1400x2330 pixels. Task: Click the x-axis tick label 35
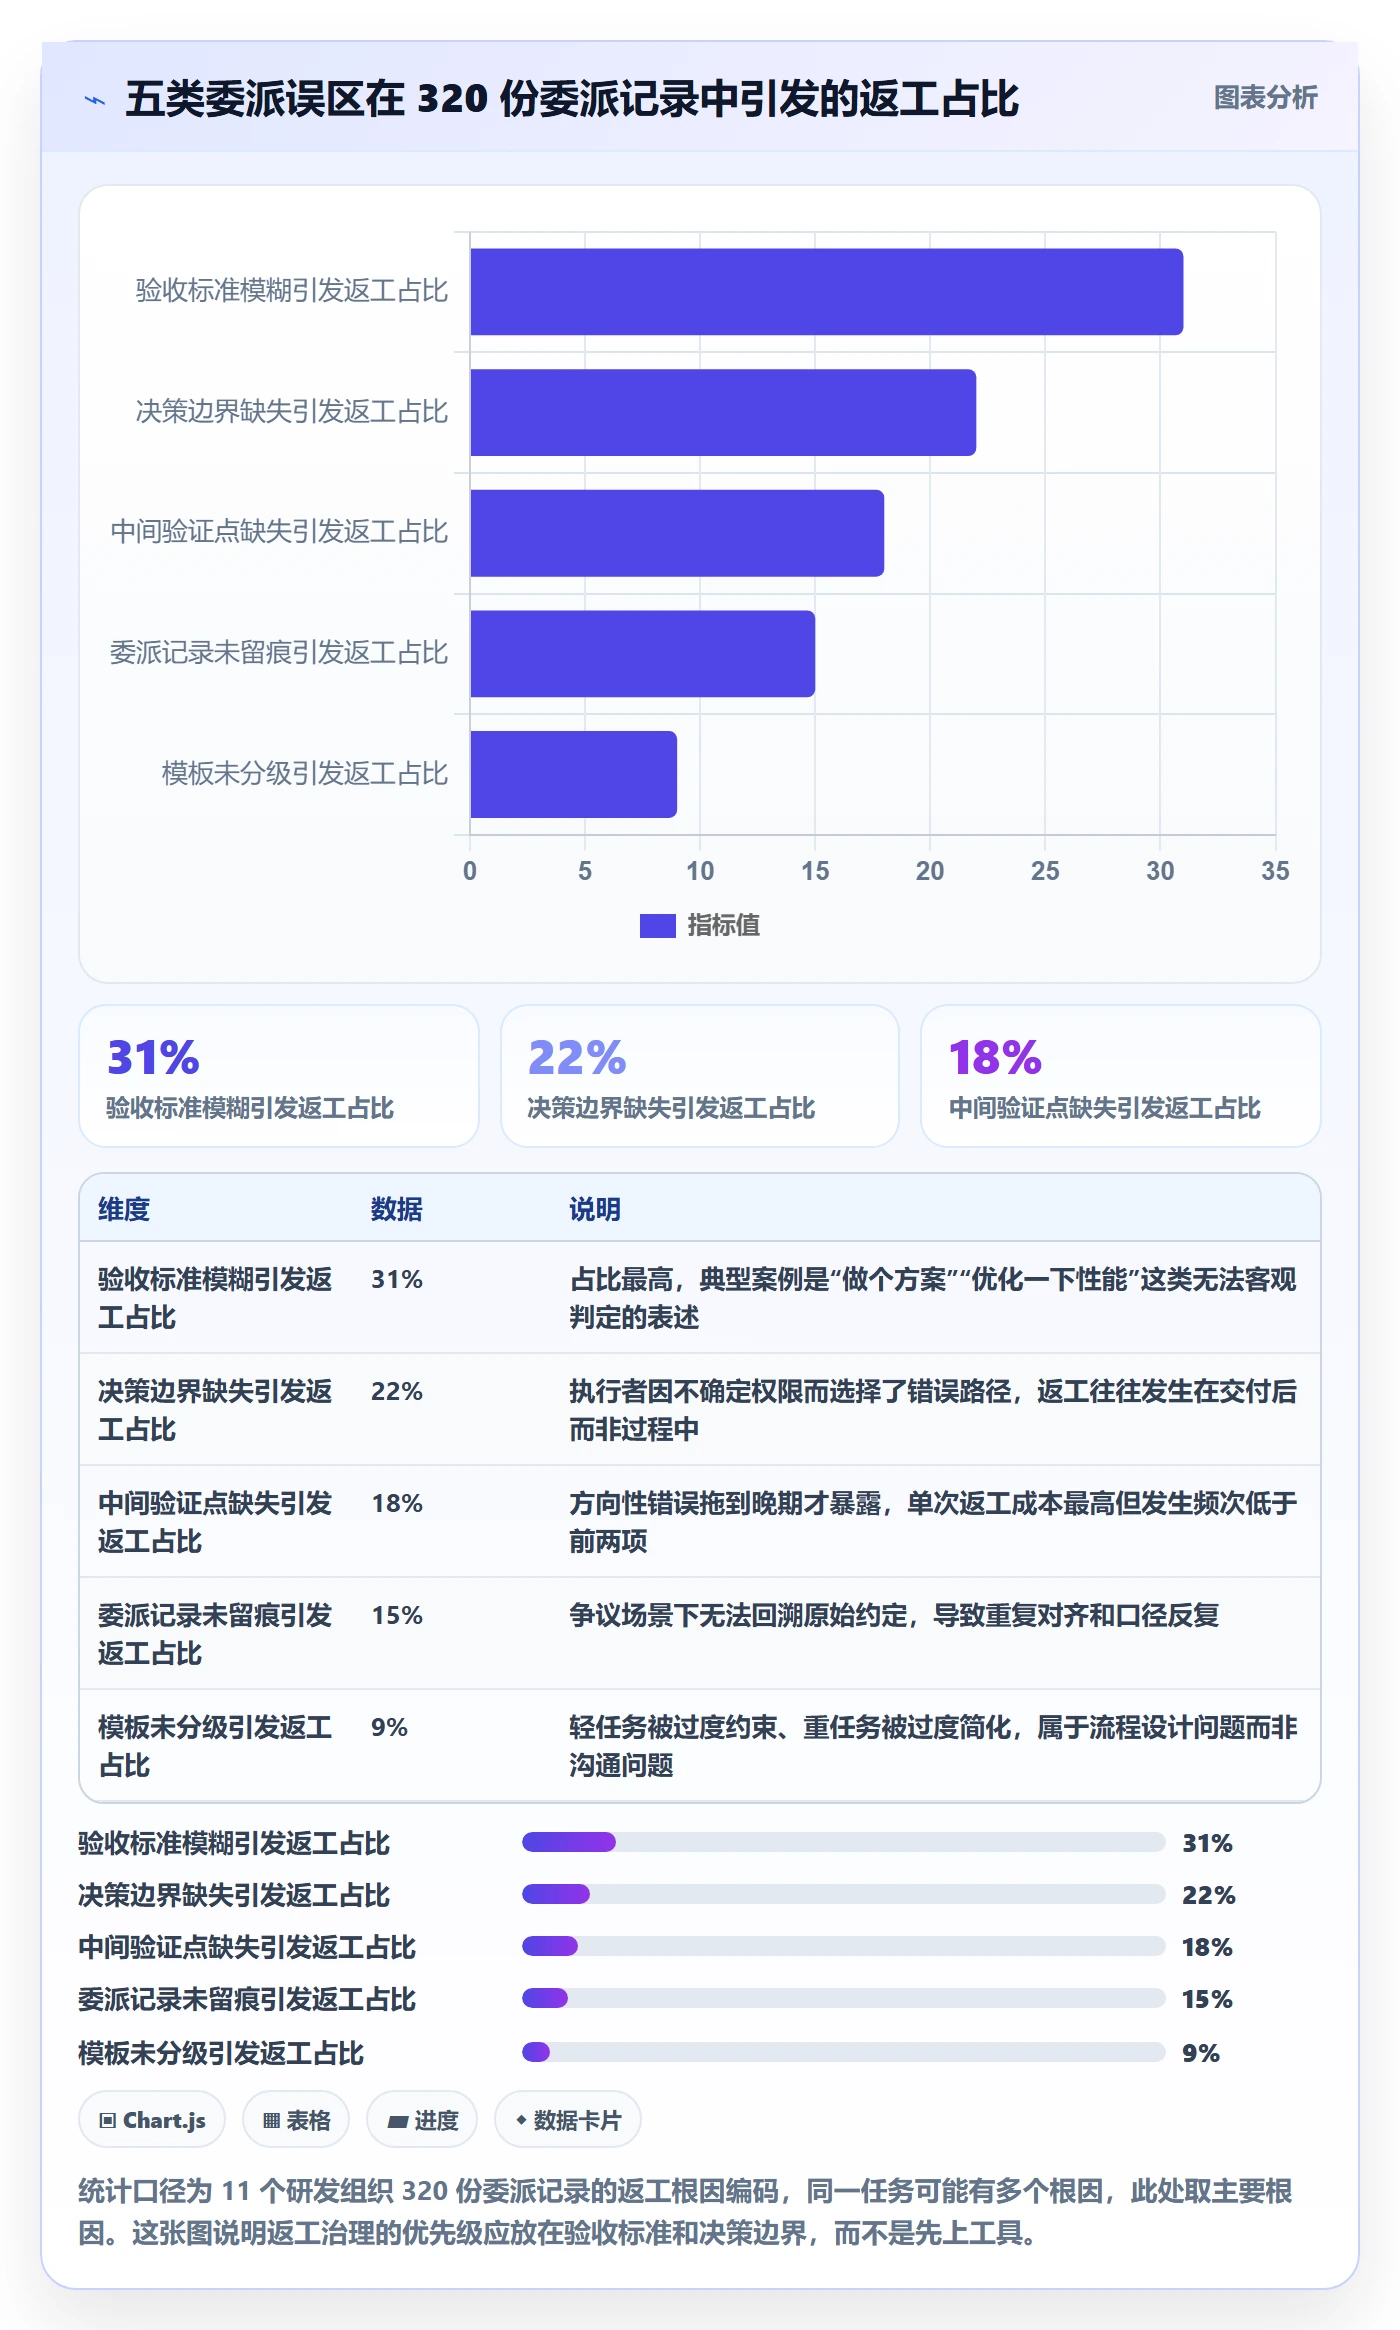pyautogui.click(x=1275, y=871)
